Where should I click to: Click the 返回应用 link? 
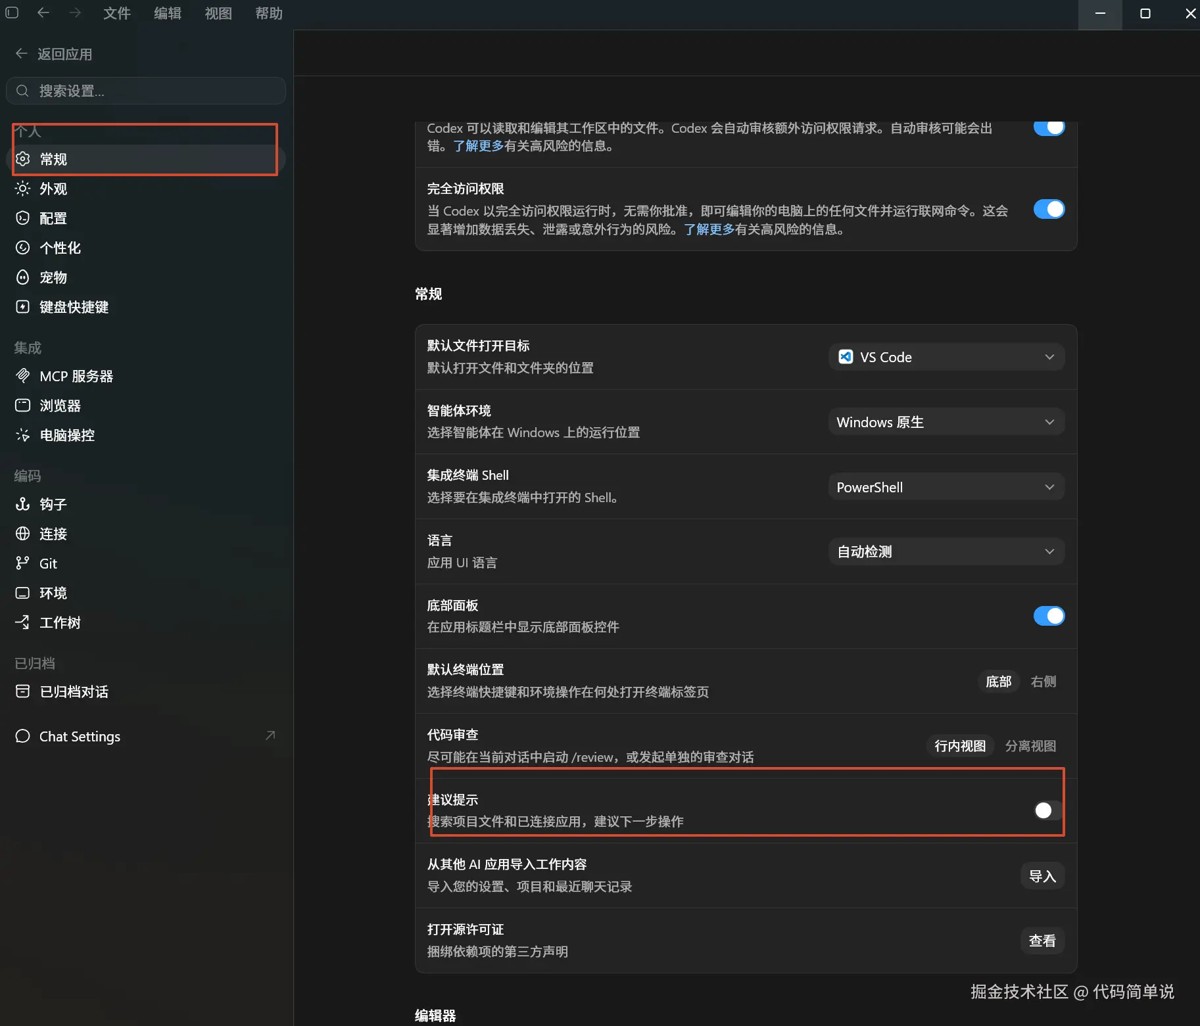pyautogui.click(x=55, y=53)
